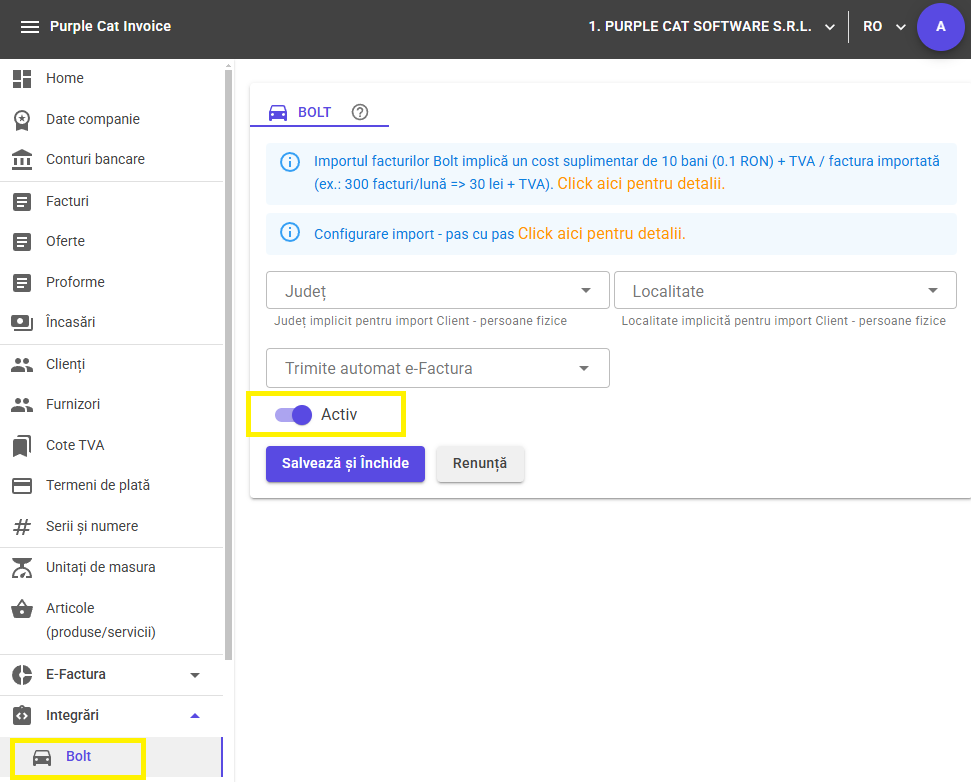The width and height of the screenshot is (971, 782).
Task: Disable the Activ toggle switch
Action: (294, 415)
